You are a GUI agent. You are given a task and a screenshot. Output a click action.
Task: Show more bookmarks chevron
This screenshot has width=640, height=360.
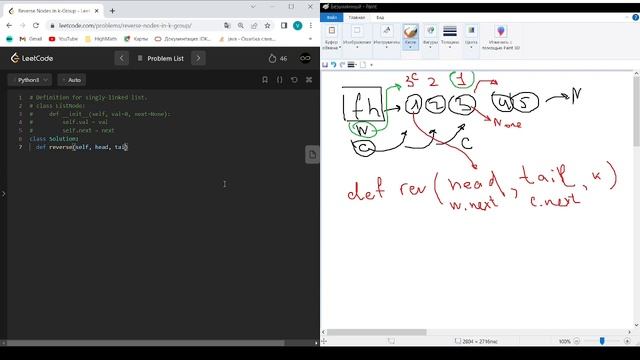click(x=310, y=39)
